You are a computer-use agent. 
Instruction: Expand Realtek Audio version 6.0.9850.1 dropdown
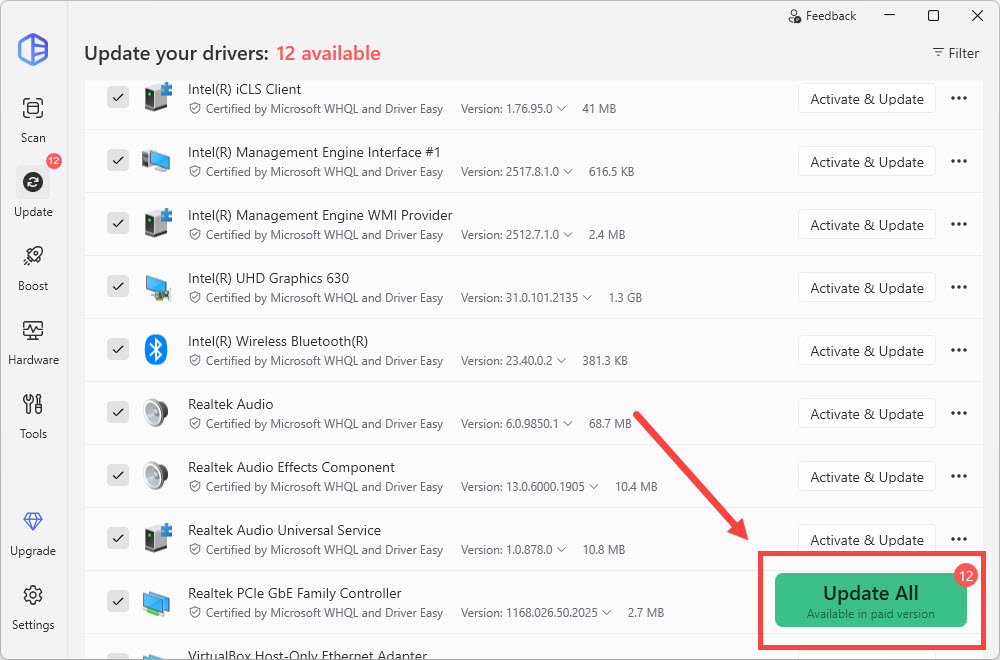click(x=572, y=424)
